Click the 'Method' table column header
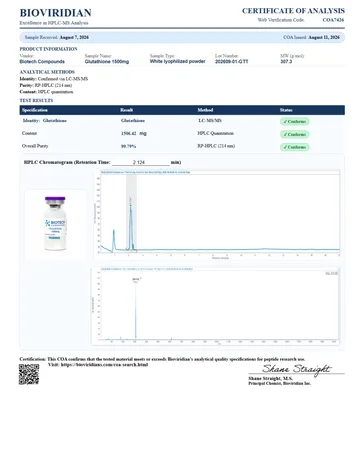Screen dimensions: 360x466 point(205,110)
